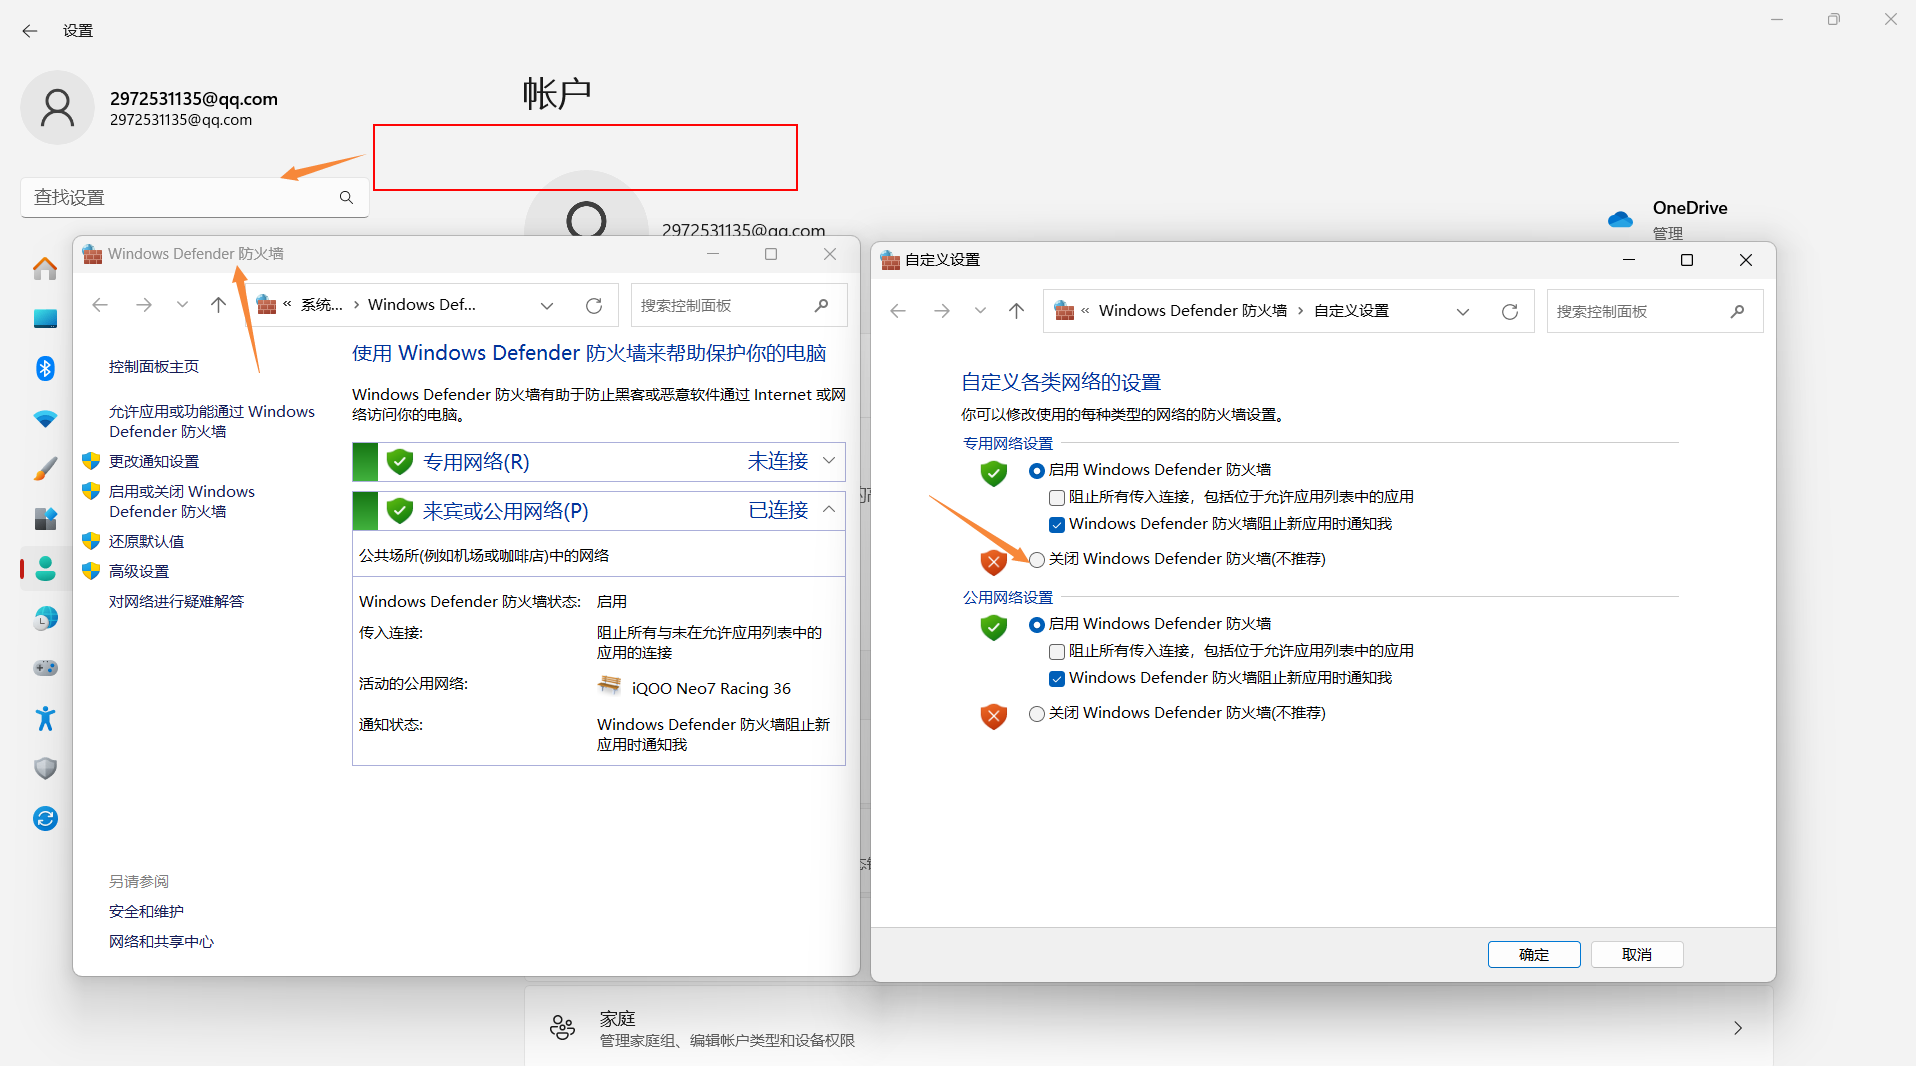Open recent locations dropdown in Customize Settings window
Image resolution: width=1916 pixels, height=1066 pixels.
click(980, 311)
